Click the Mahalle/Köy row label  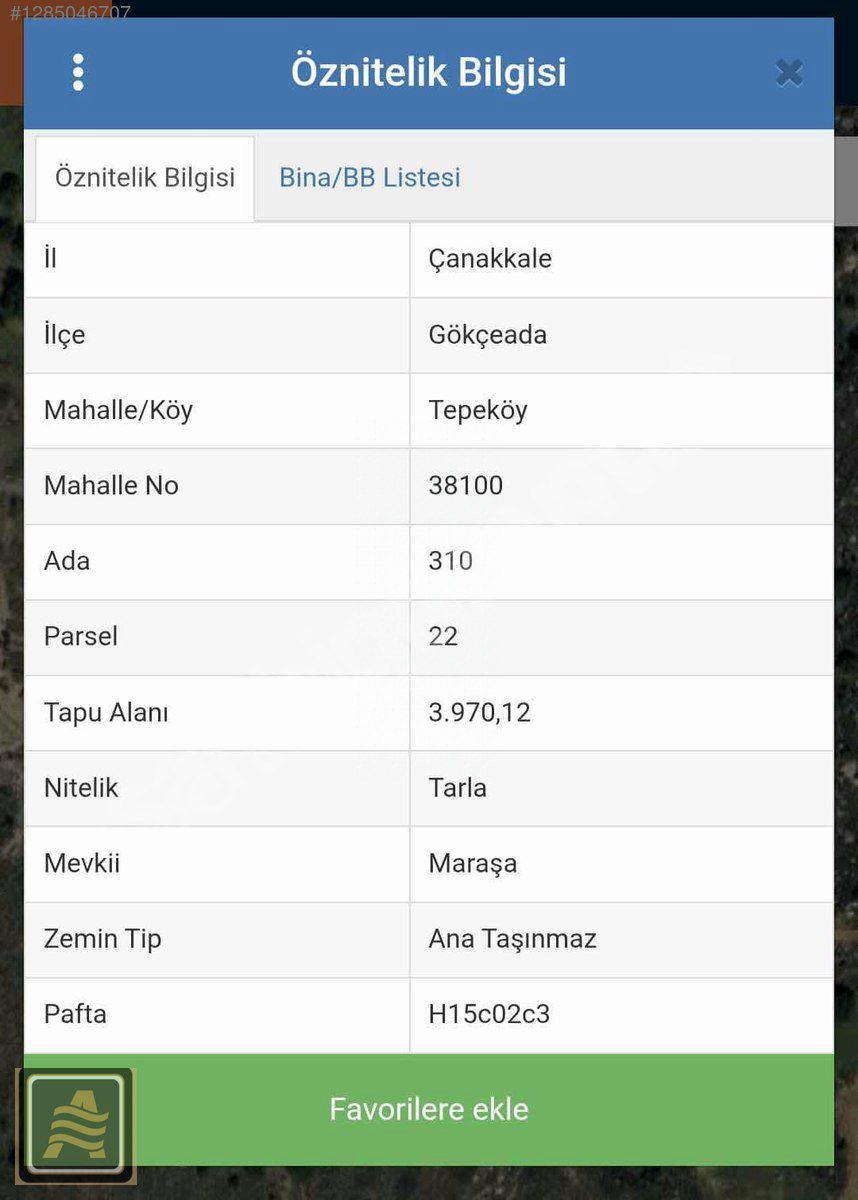tap(118, 410)
